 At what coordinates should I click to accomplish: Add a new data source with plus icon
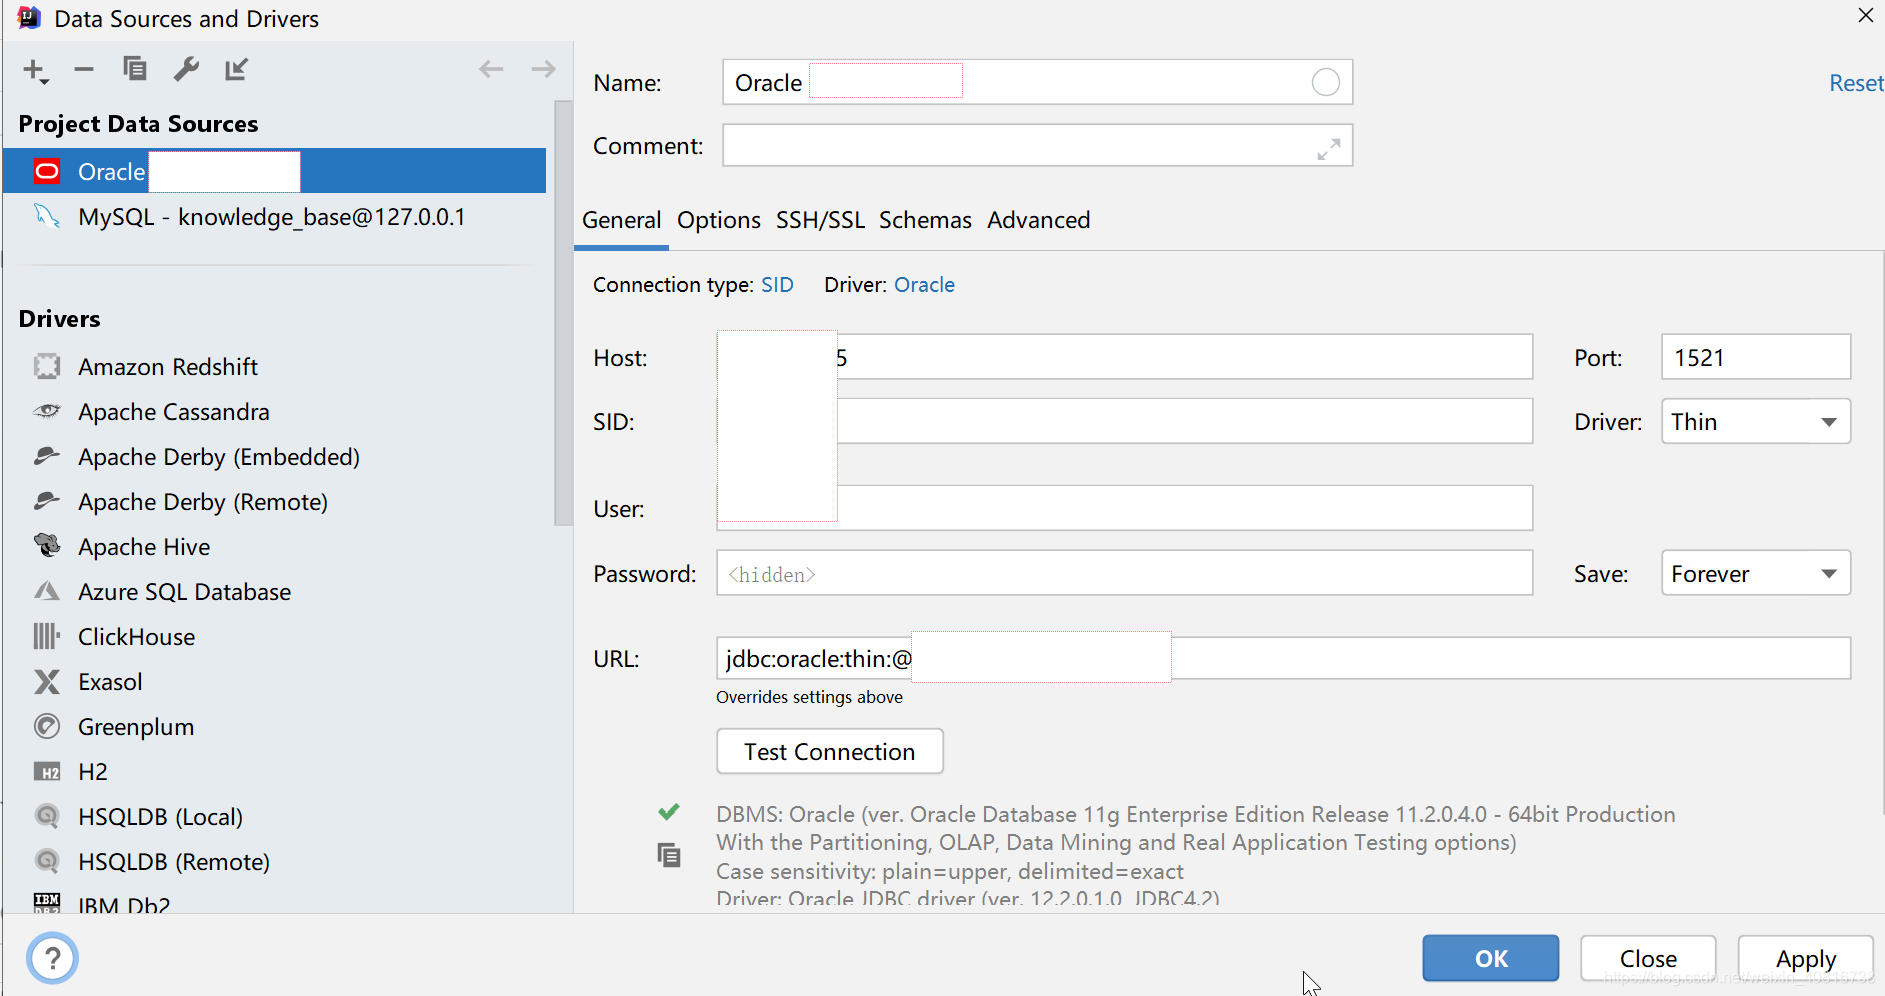click(x=35, y=70)
